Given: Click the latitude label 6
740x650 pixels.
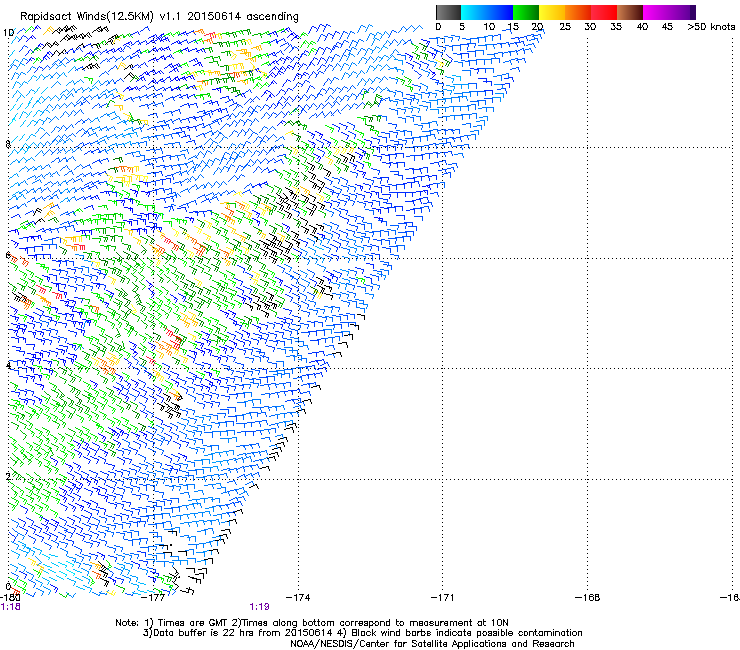Looking at the screenshot, I should pyautogui.click(x=8, y=255).
